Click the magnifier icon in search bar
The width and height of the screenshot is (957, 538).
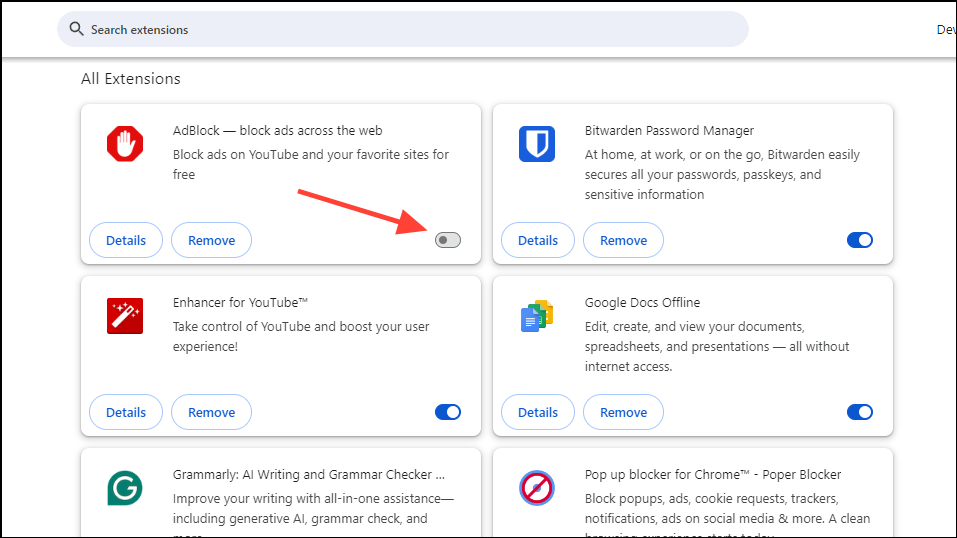click(76, 29)
